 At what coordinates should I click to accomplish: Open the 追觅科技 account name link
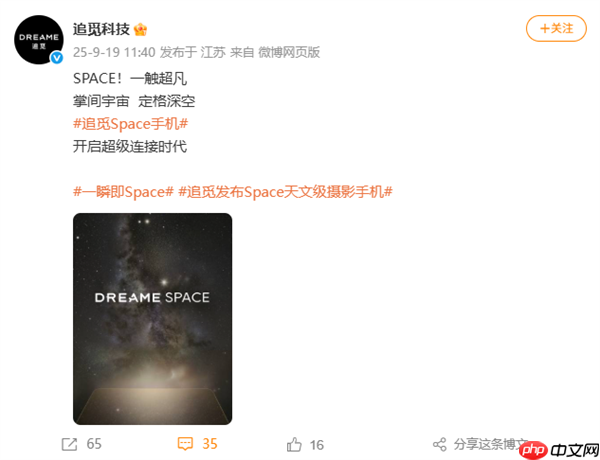pyautogui.click(x=101, y=29)
